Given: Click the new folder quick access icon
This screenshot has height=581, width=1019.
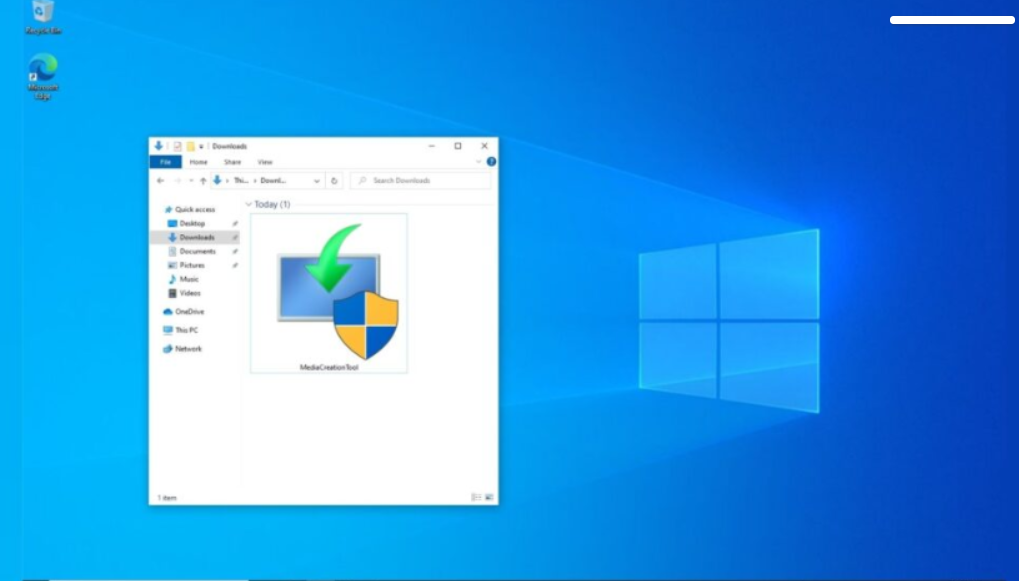Looking at the screenshot, I should click(189, 146).
